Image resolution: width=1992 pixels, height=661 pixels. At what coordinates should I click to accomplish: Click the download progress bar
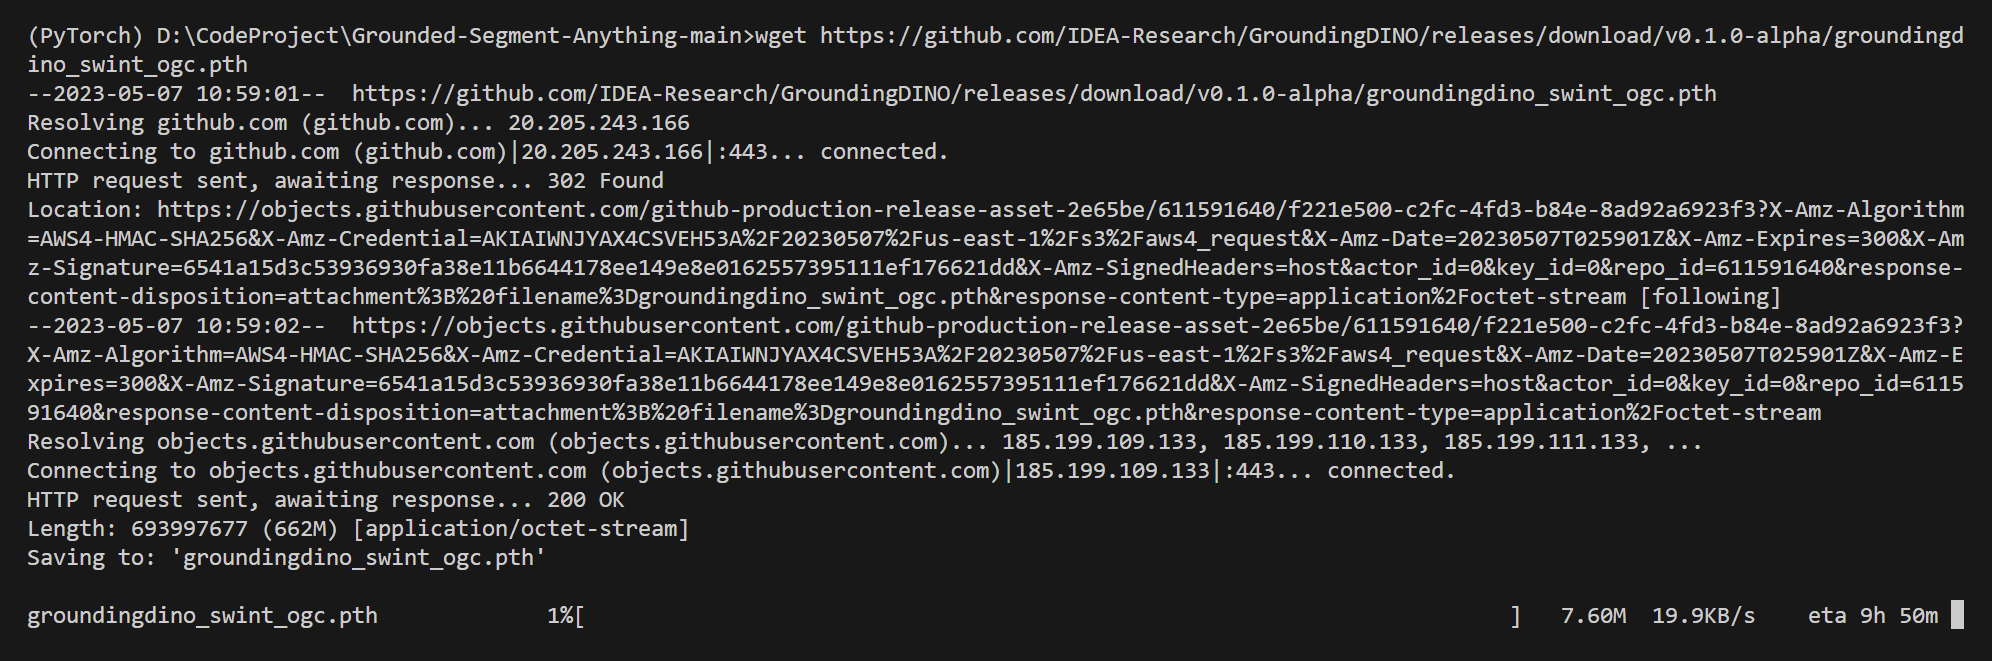coord(1048,616)
